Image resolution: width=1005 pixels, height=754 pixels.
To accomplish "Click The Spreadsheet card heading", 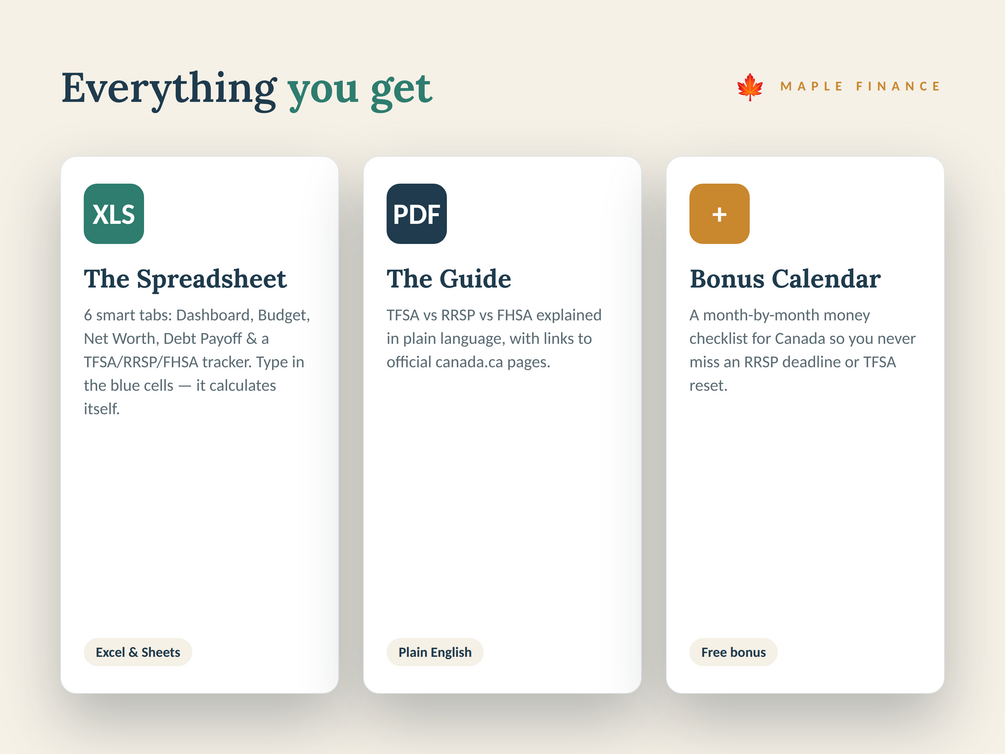I will pyautogui.click(x=185, y=279).
